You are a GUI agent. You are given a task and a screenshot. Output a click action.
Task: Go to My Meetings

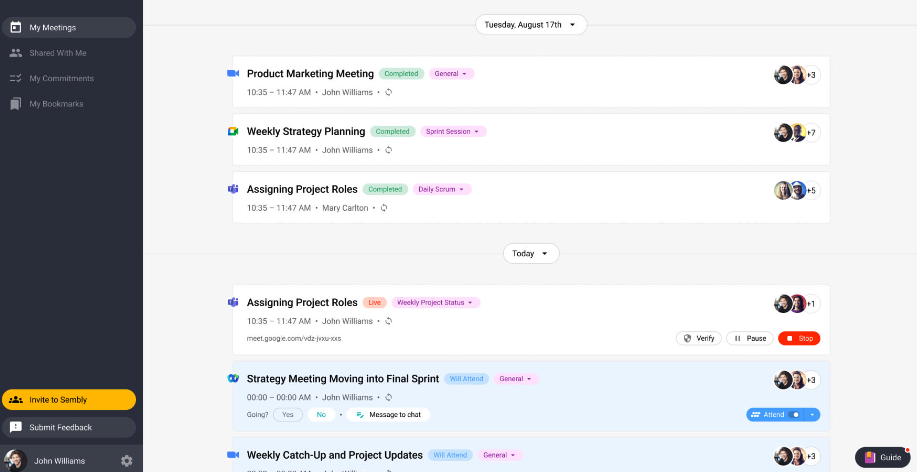click(69, 27)
